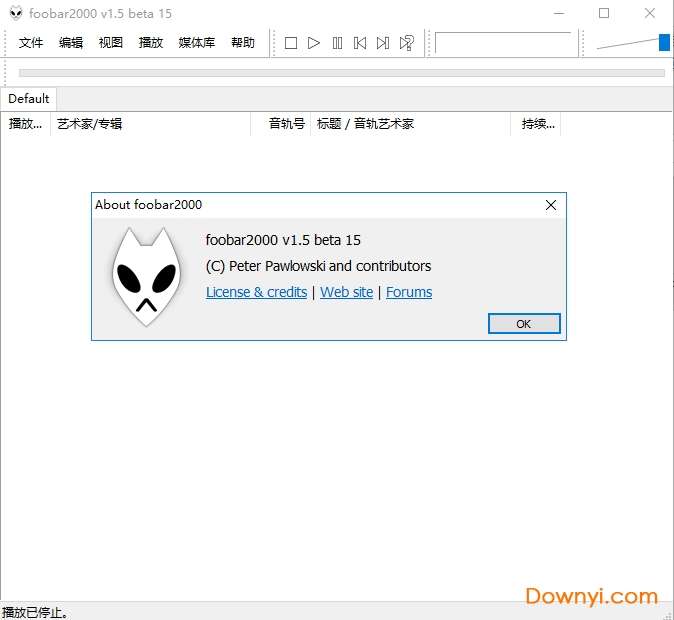Image resolution: width=674 pixels, height=620 pixels.
Task: Click the 播放已停止 status bar text
Action: [x=35, y=612]
